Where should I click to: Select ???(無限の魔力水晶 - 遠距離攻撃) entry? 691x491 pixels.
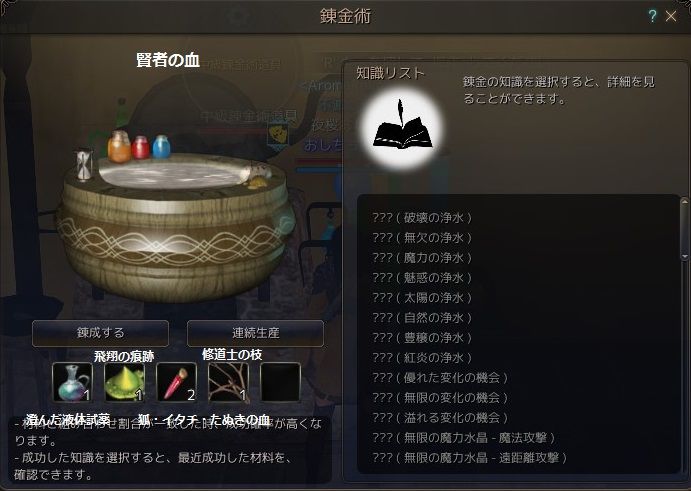(469, 458)
